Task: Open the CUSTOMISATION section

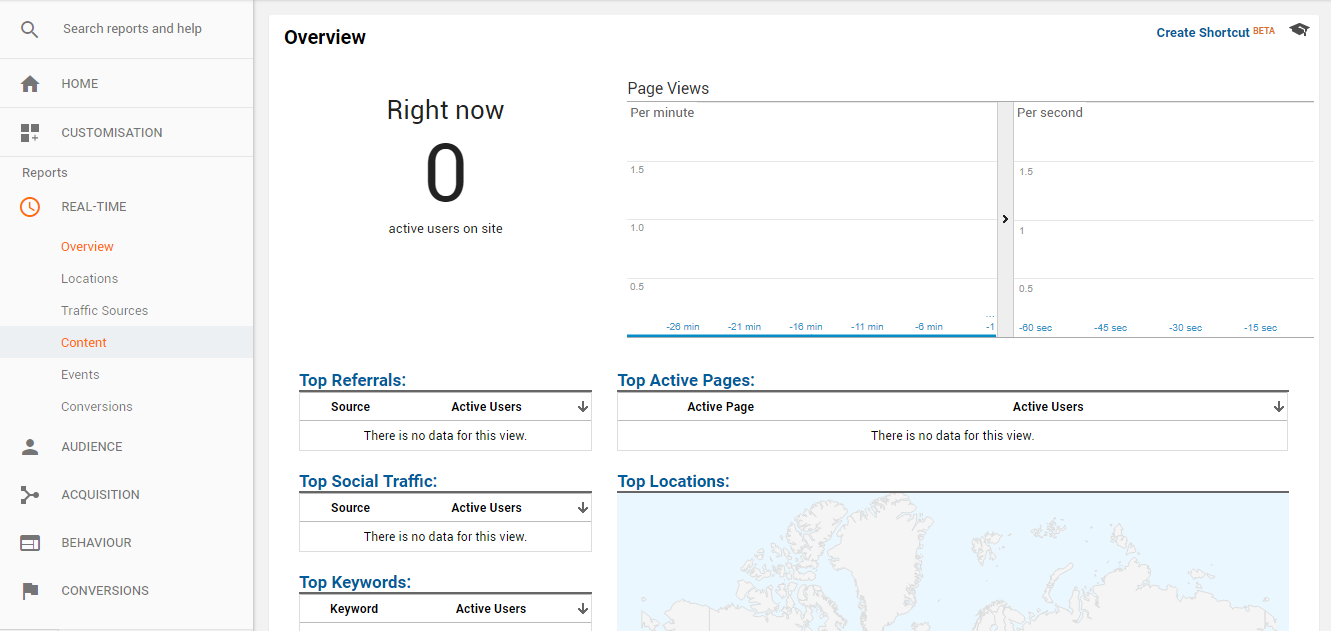Action: (112, 133)
